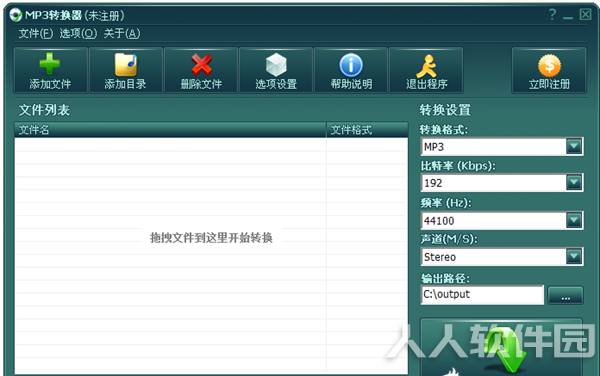Click the 文件格式 column header
Screen dimensions: 600x376
point(367,130)
